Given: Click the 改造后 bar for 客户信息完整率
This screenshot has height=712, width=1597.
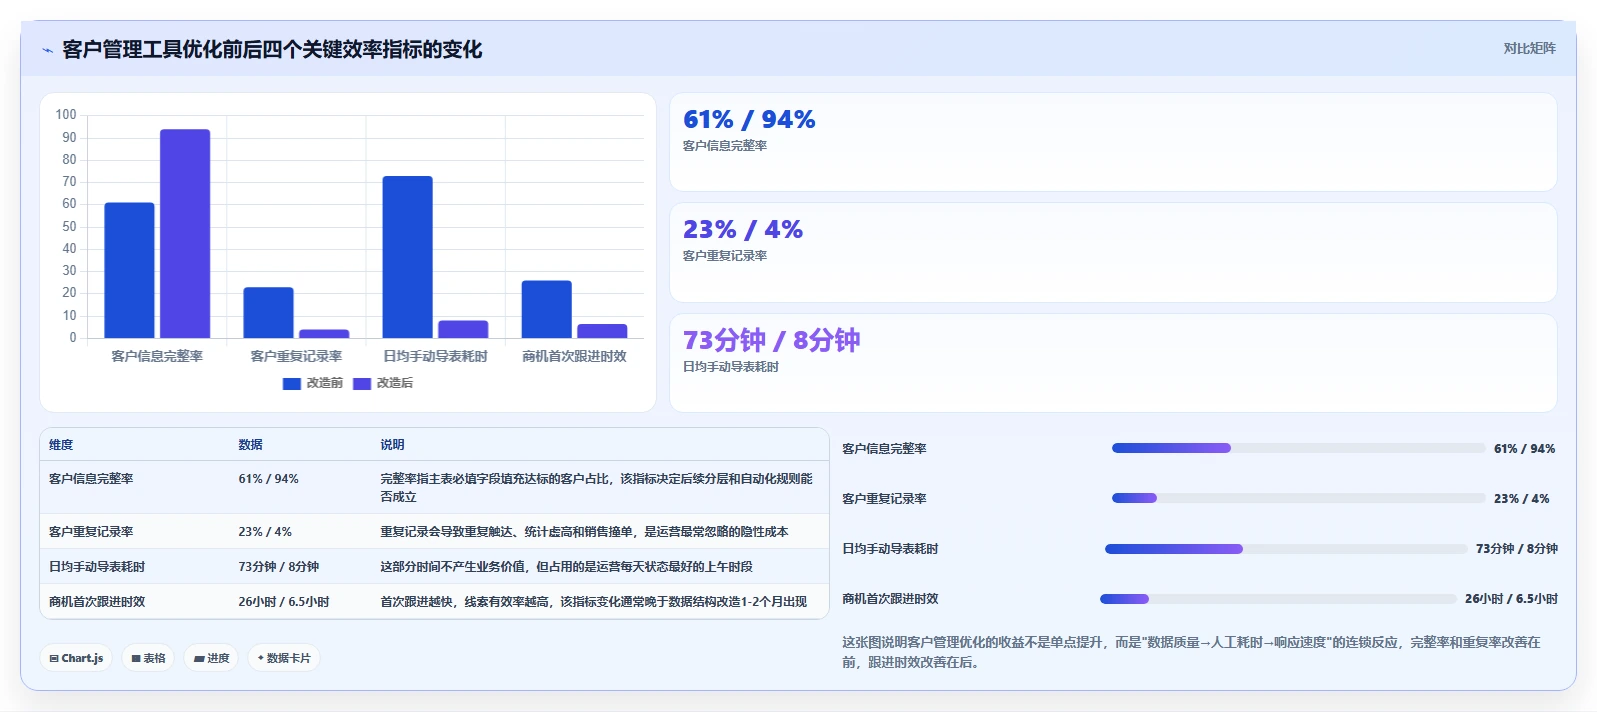Looking at the screenshot, I should pyautogui.click(x=185, y=234).
